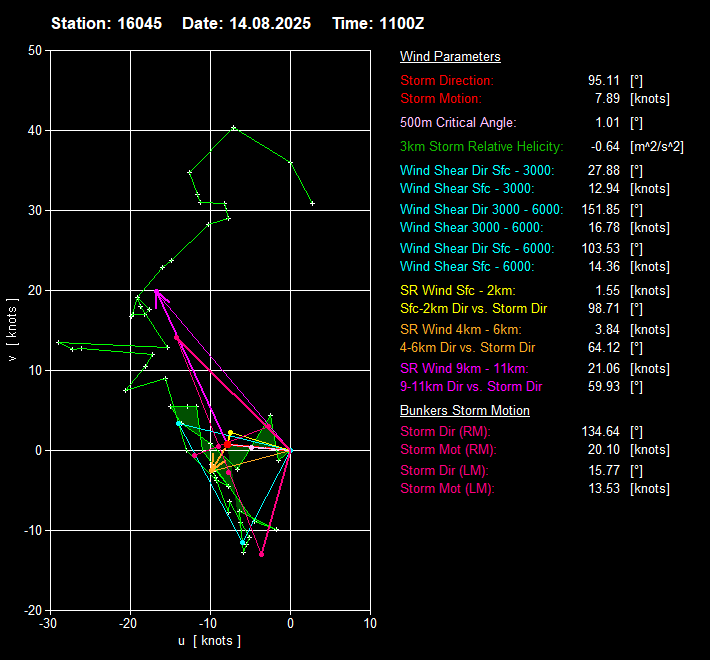Click the 'Storm Mot (RM):' label
This screenshot has height=660, width=710.
(x=448, y=450)
